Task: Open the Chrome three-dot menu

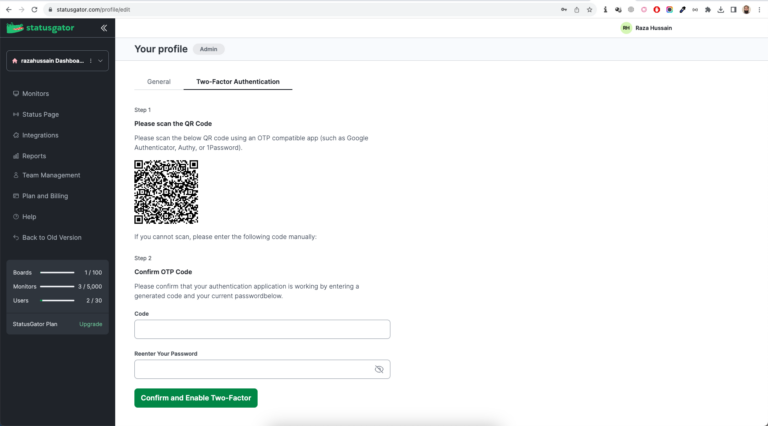Action: coord(759,10)
